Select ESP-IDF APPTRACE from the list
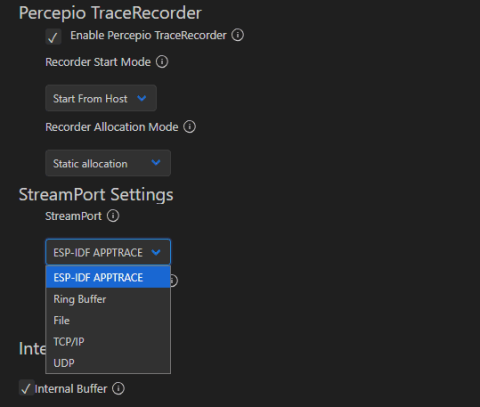Viewport: 480px width, 407px height. pyautogui.click(x=108, y=277)
